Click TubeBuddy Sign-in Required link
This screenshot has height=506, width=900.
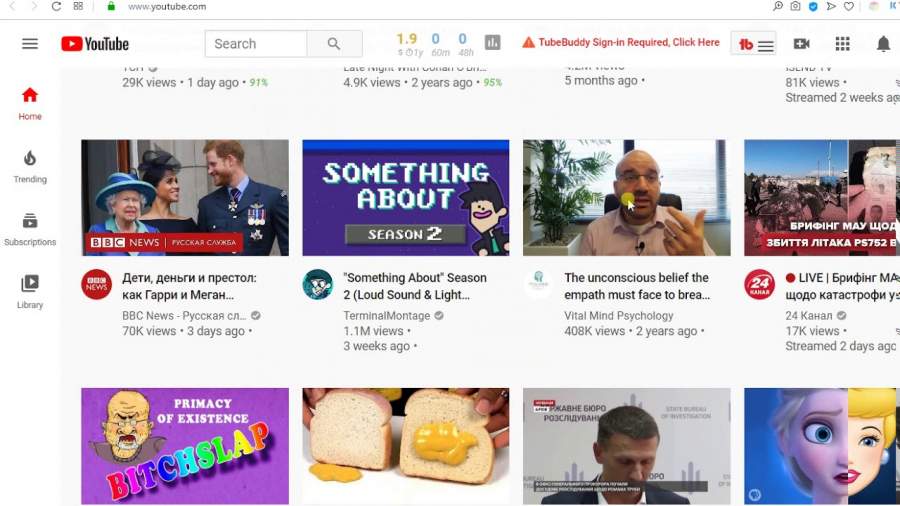pyautogui.click(x=629, y=42)
